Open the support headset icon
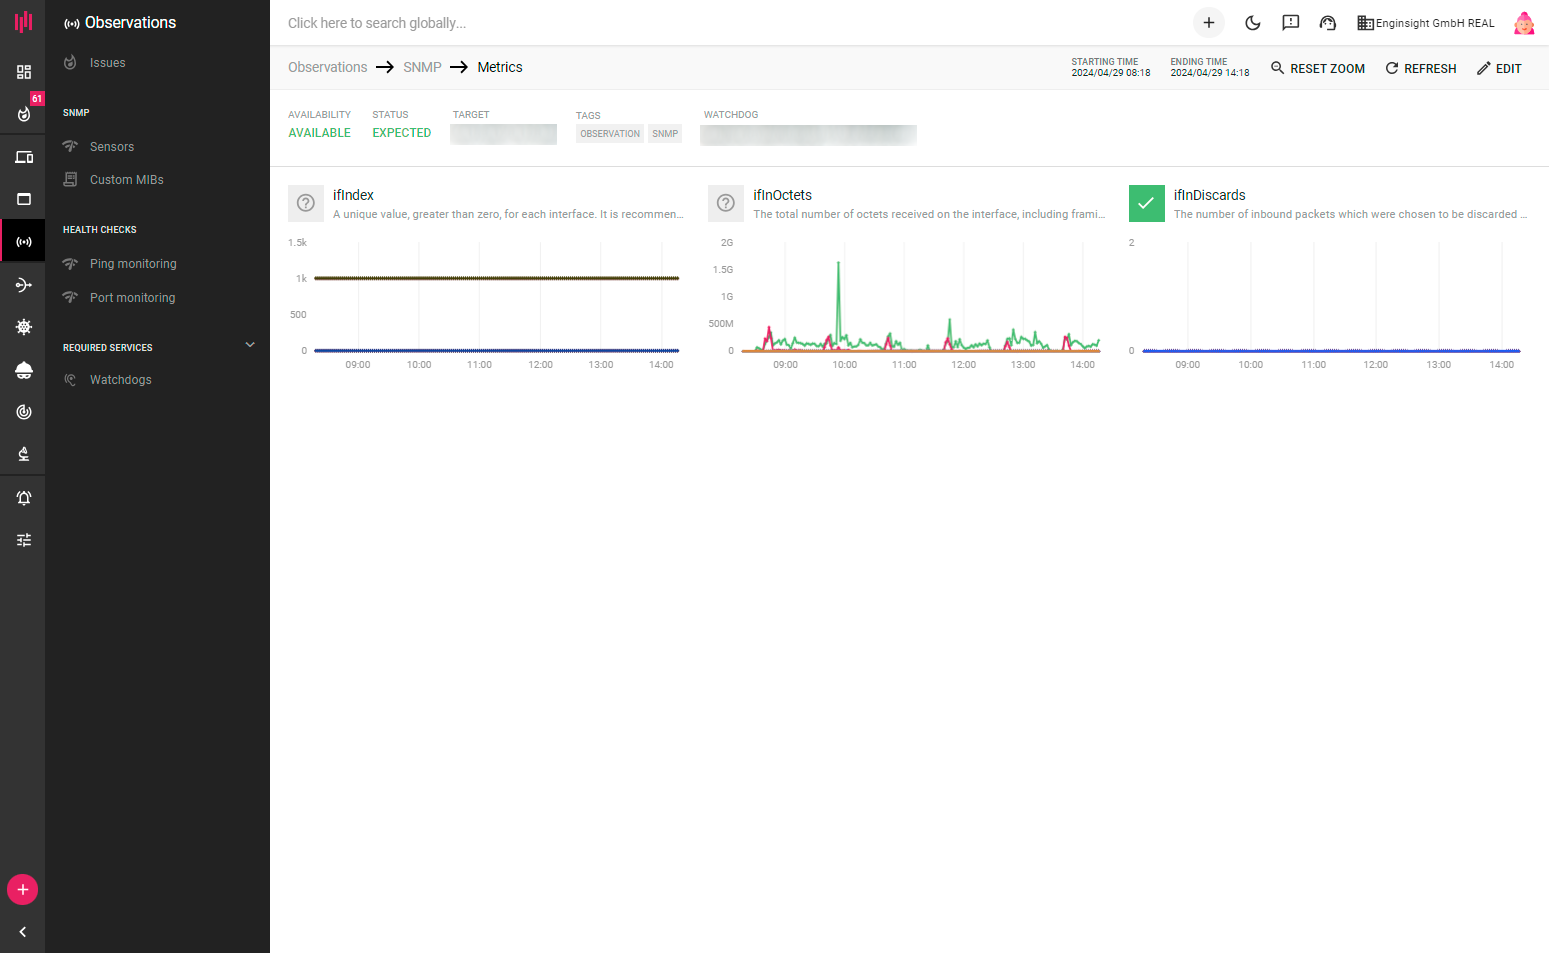This screenshot has width=1549, height=953. (1328, 23)
